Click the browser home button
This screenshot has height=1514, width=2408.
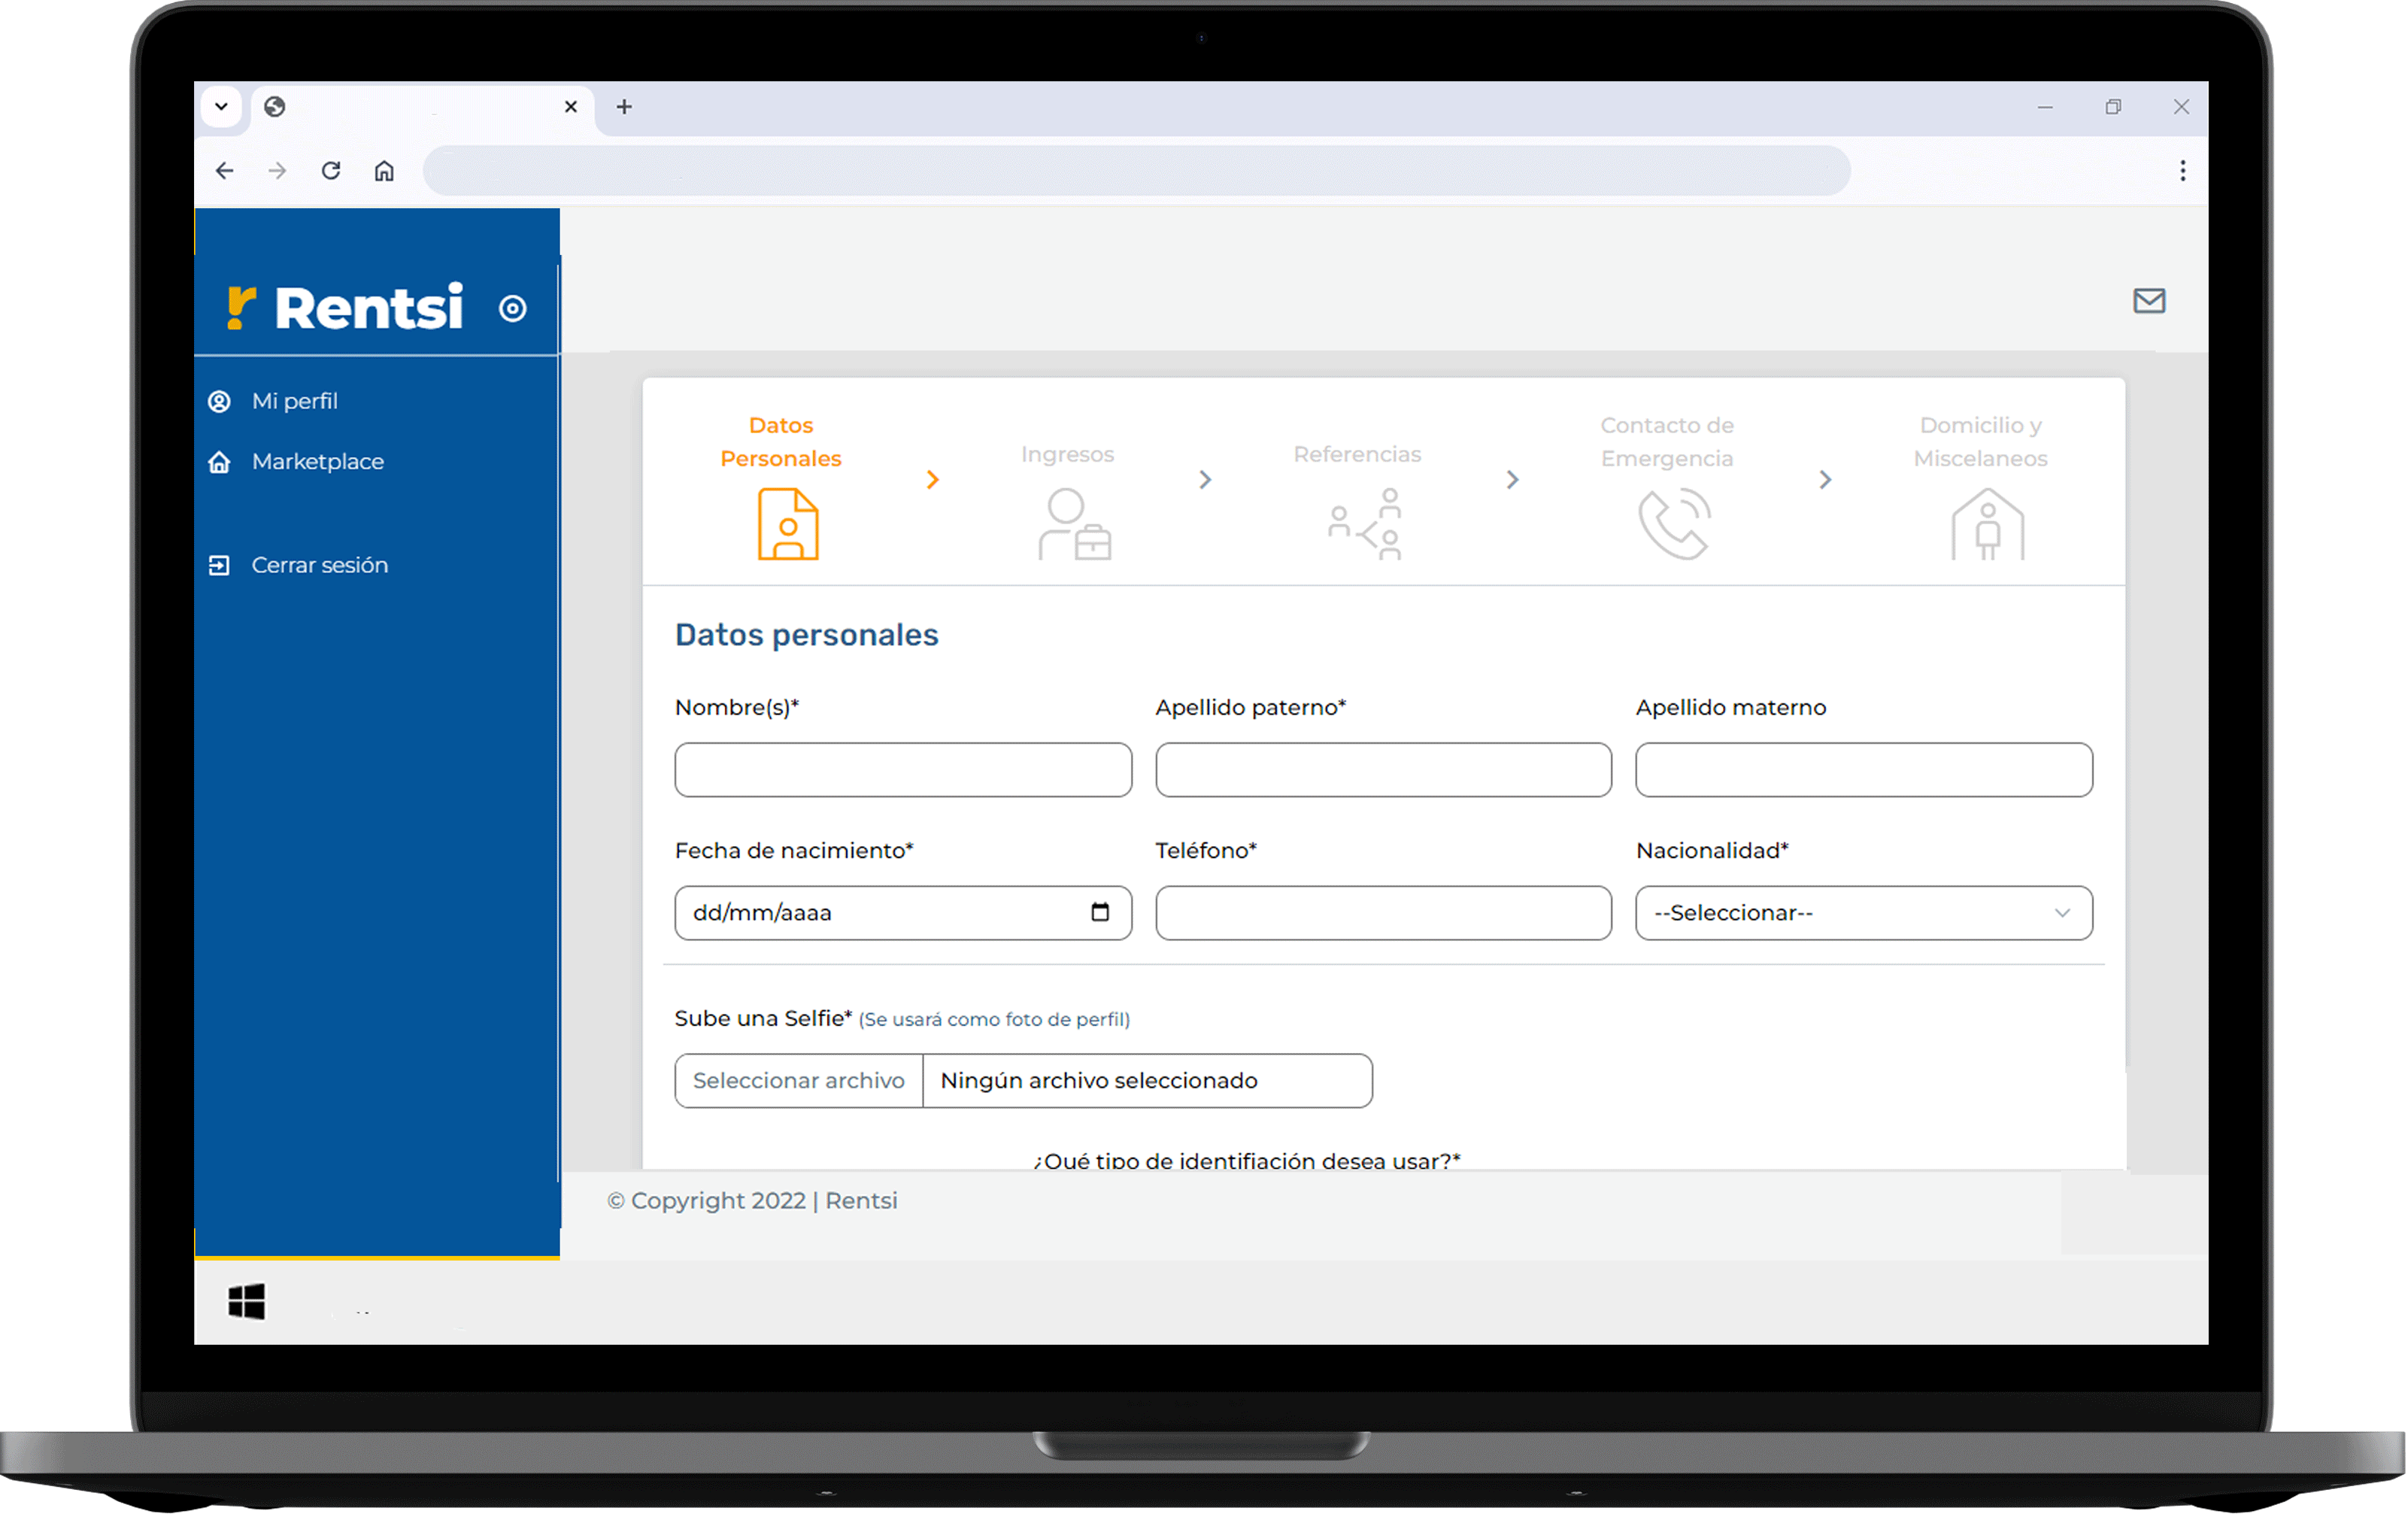pyautogui.click(x=384, y=171)
